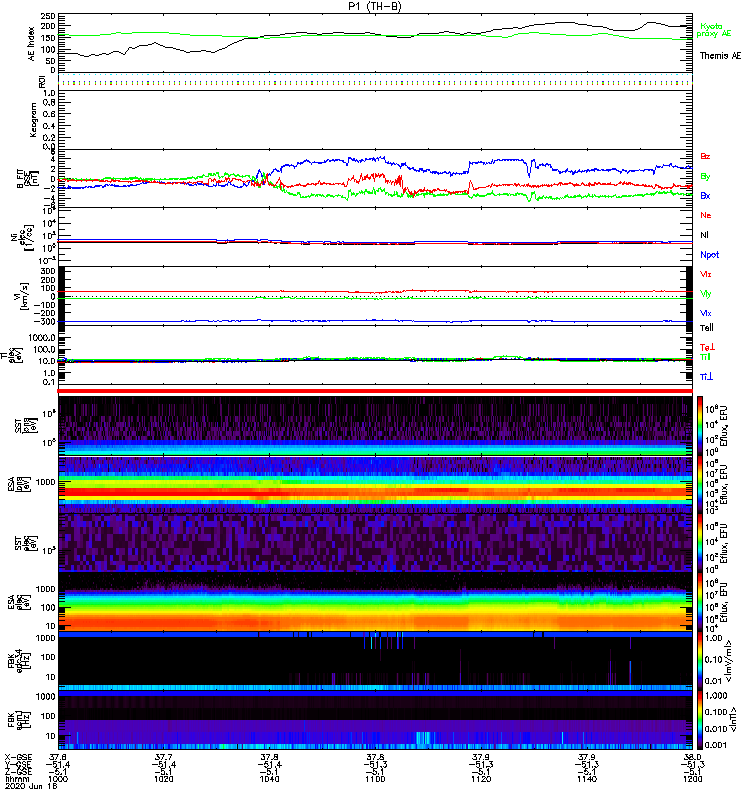Click the "1040" time tick label
The height and width of the screenshot is (800, 750).
pos(269,779)
